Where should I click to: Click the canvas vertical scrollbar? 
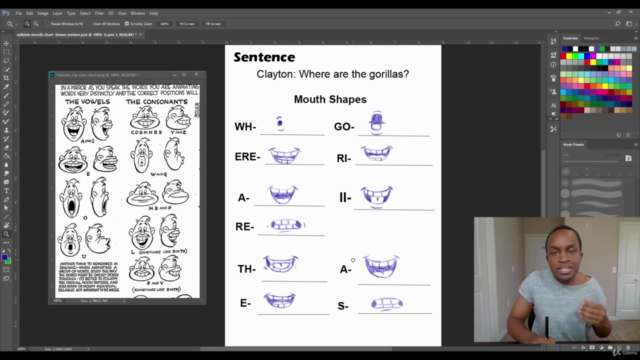(x=543, y=184)
